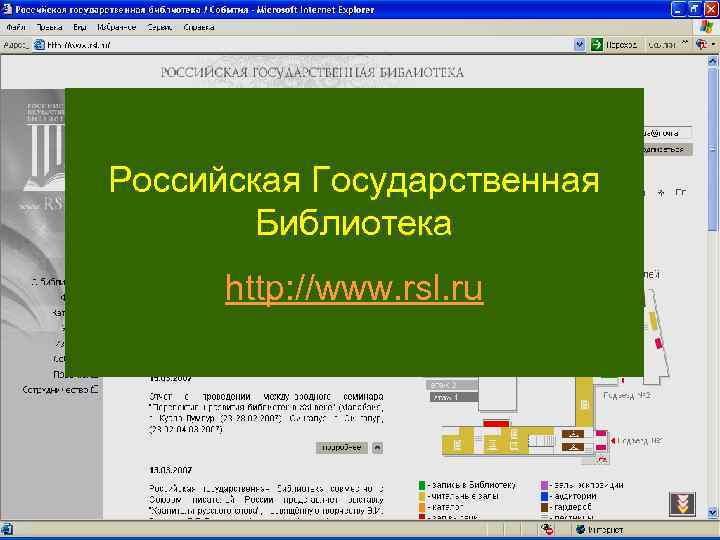The image size is (720, 540).
Task: Click the Internet Explorer title bar icon
Action: [6, 9]
